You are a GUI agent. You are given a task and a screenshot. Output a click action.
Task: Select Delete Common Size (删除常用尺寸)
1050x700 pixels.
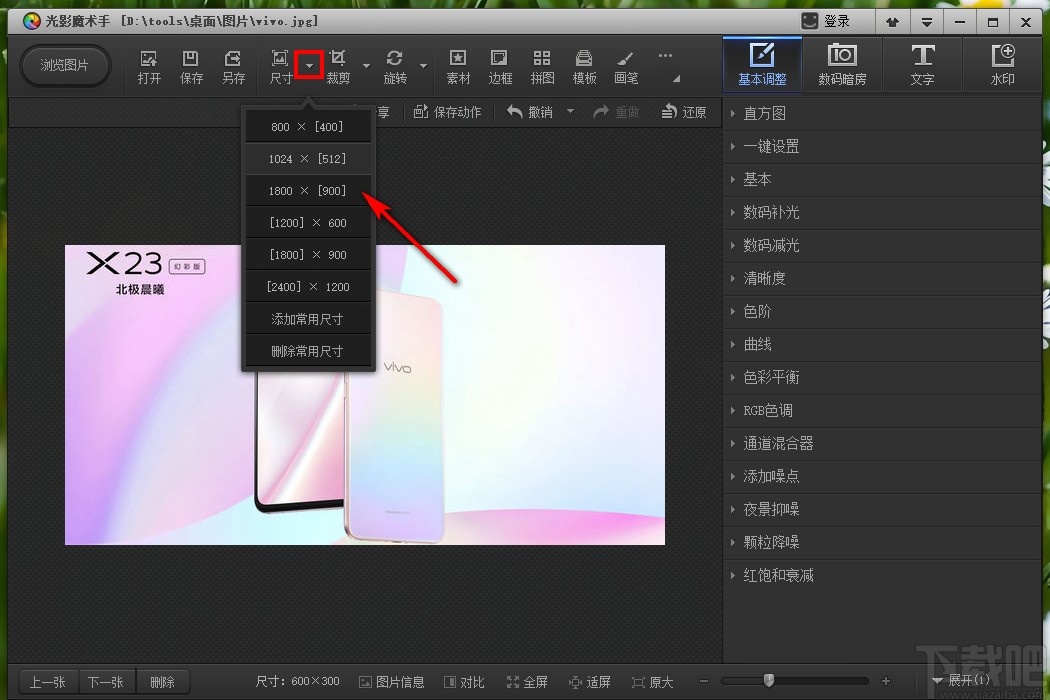308,351
